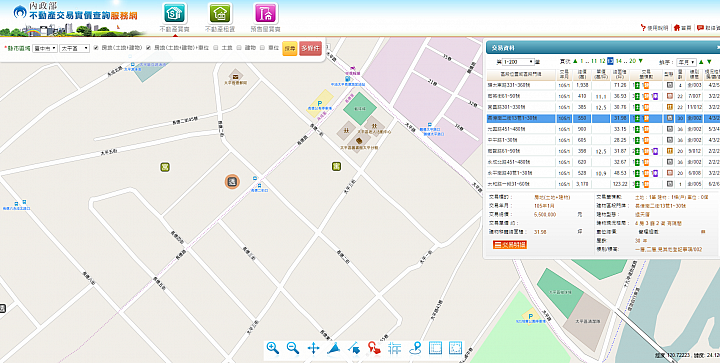
Task: Click the building type icon in the 385 row
Action: [x=670, y=107]
